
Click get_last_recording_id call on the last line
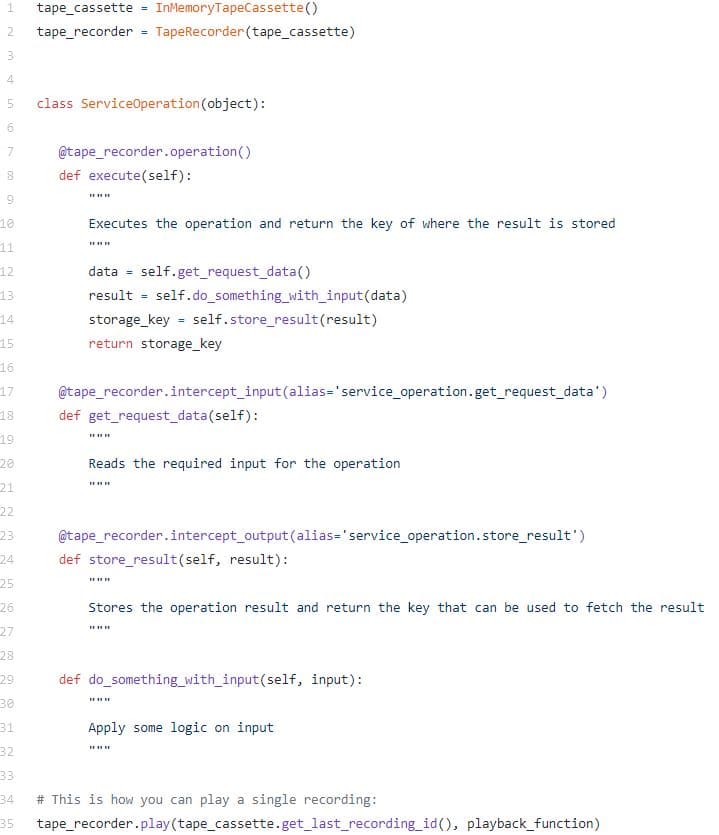pos(359,824)
